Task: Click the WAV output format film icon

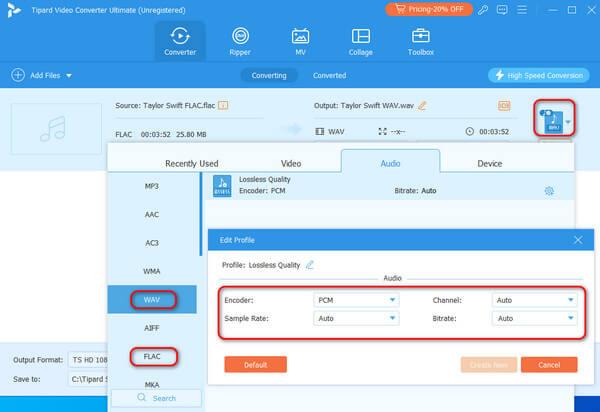Action: [x=320, y=132]
